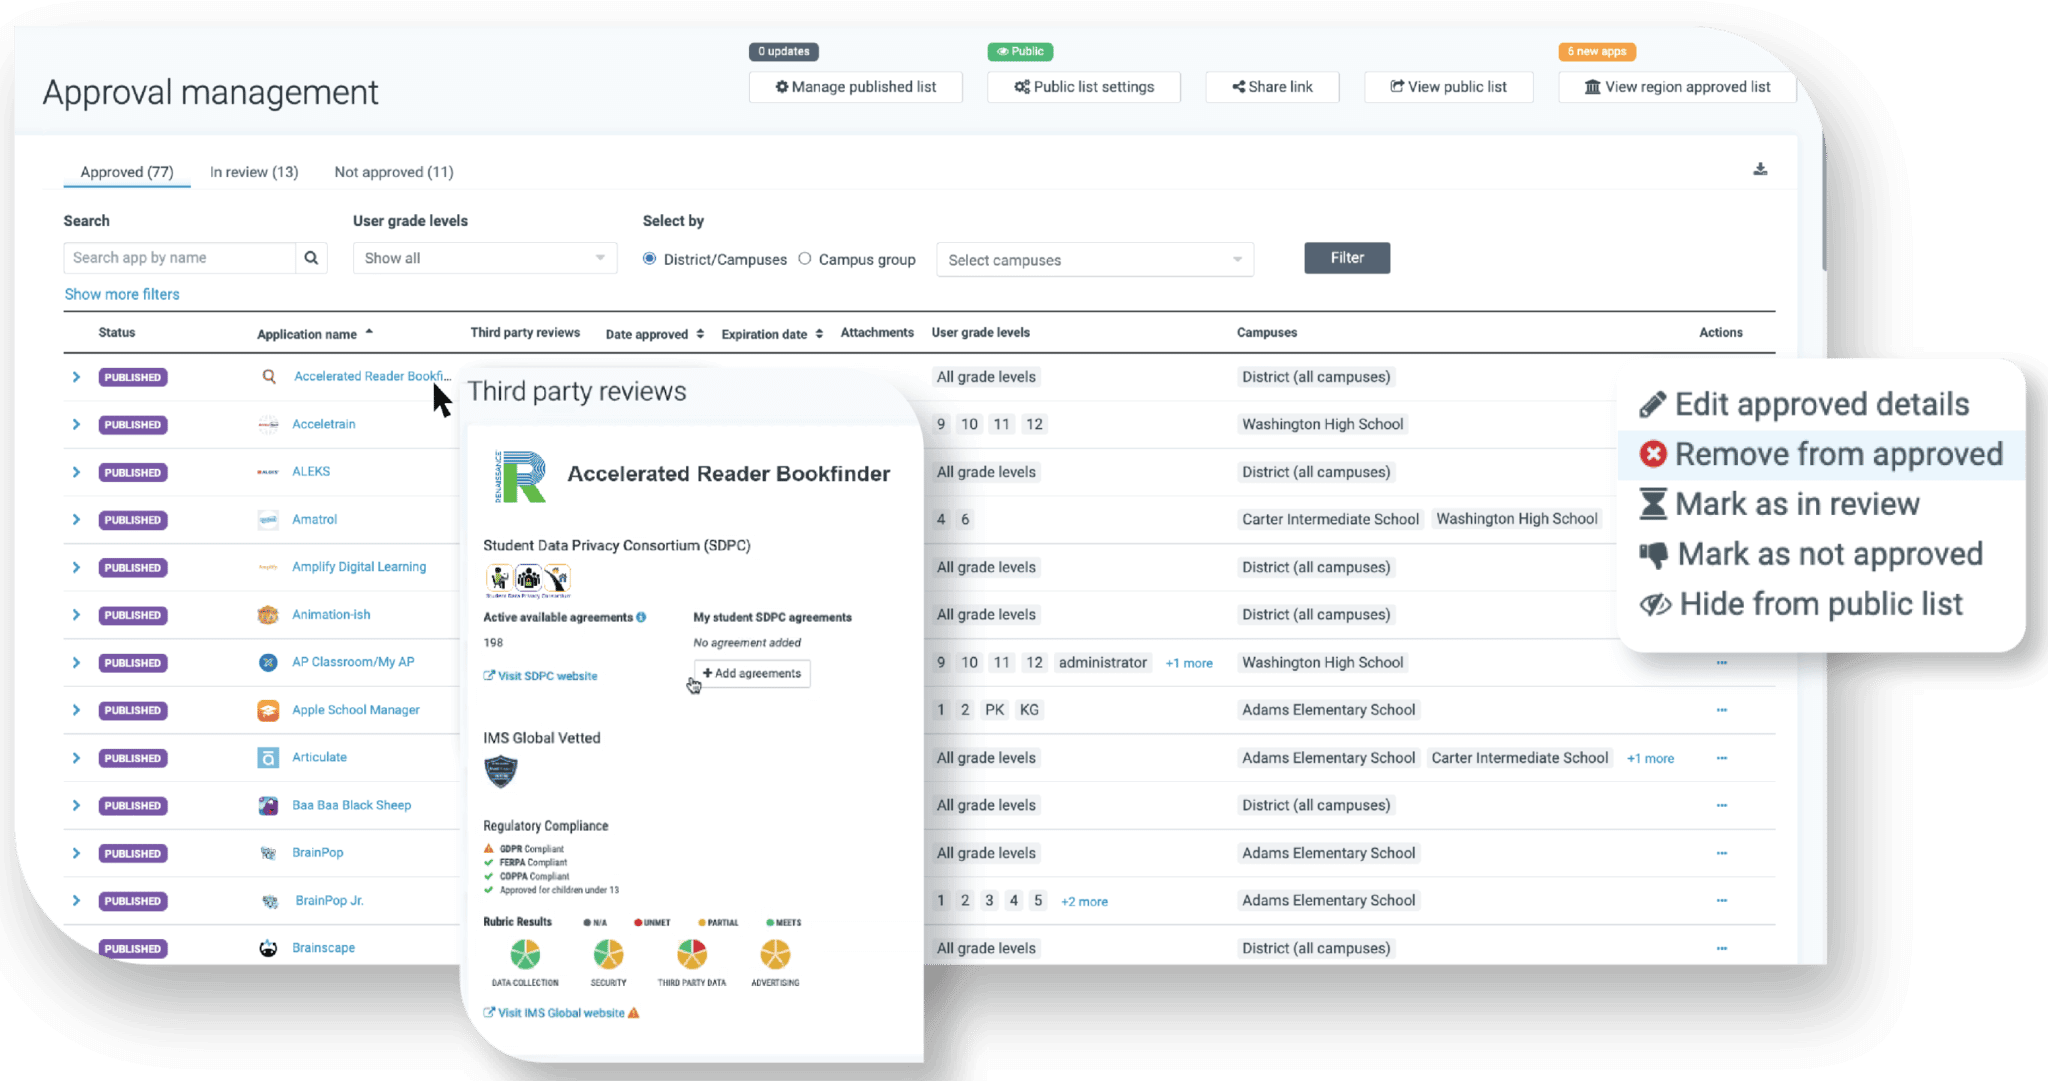
Task: Click the View public list button
Action: point(1448,87)
